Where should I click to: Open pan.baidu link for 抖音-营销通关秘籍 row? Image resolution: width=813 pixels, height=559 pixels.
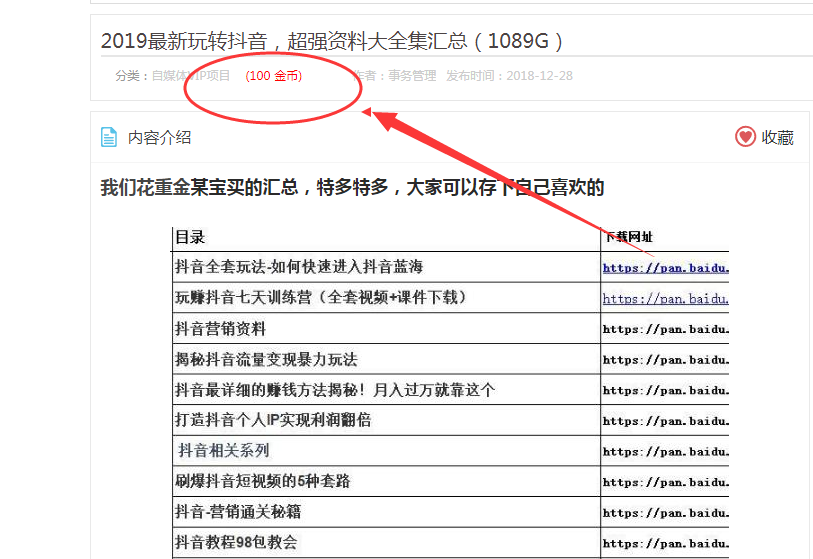(666, 513)
